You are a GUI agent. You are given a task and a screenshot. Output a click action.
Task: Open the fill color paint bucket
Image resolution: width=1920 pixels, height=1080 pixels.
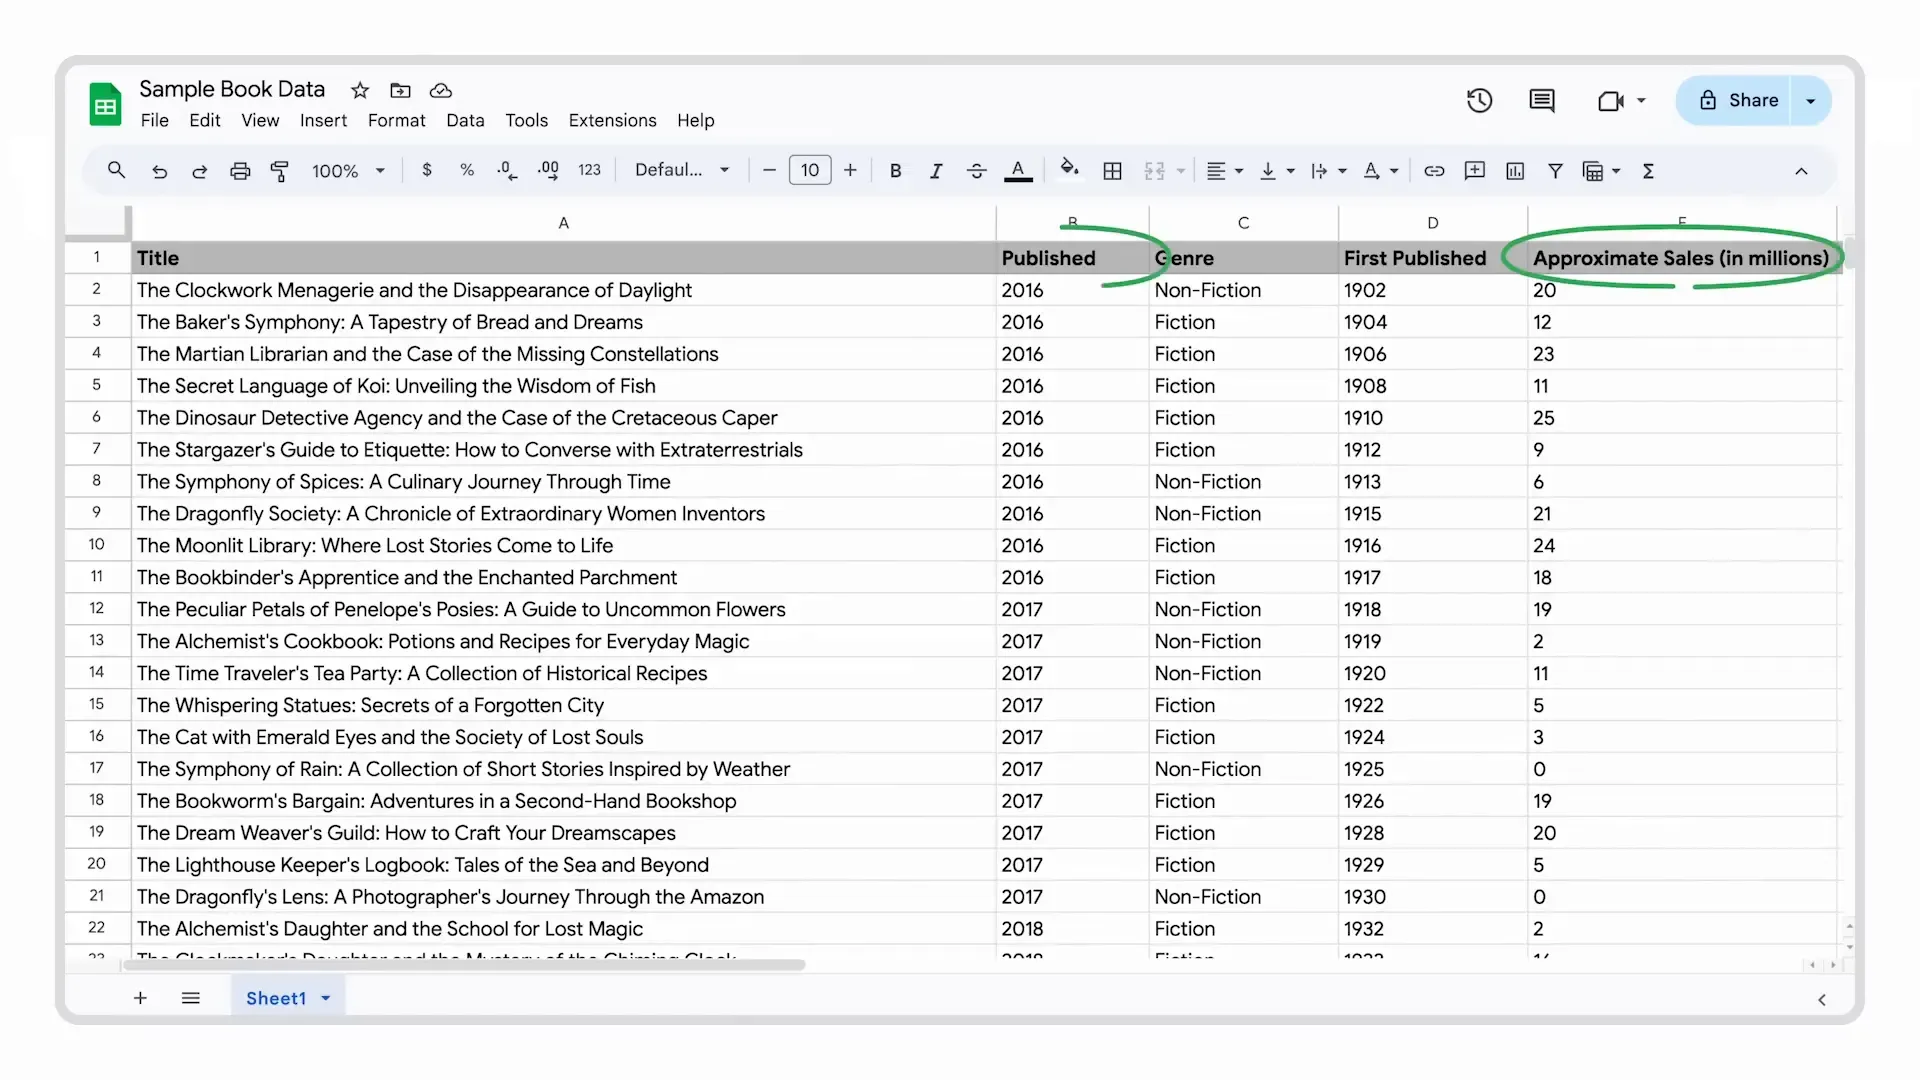[x=1069, y=169]
